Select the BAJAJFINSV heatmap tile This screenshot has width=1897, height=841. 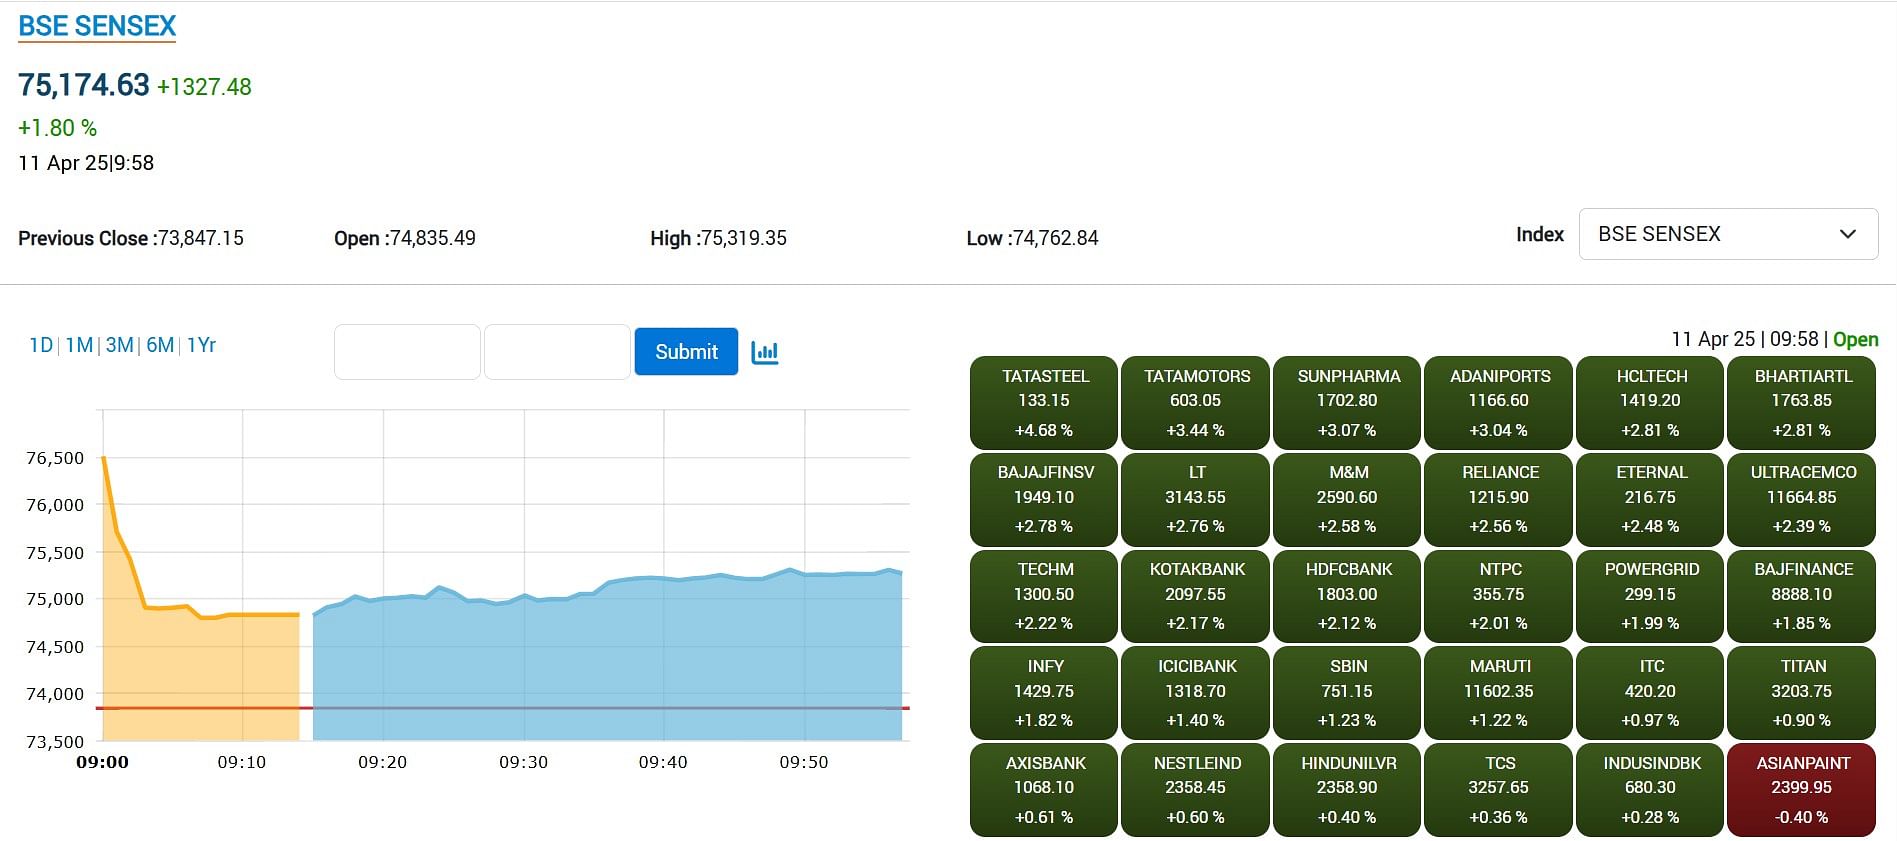[x=1044, y=499]
